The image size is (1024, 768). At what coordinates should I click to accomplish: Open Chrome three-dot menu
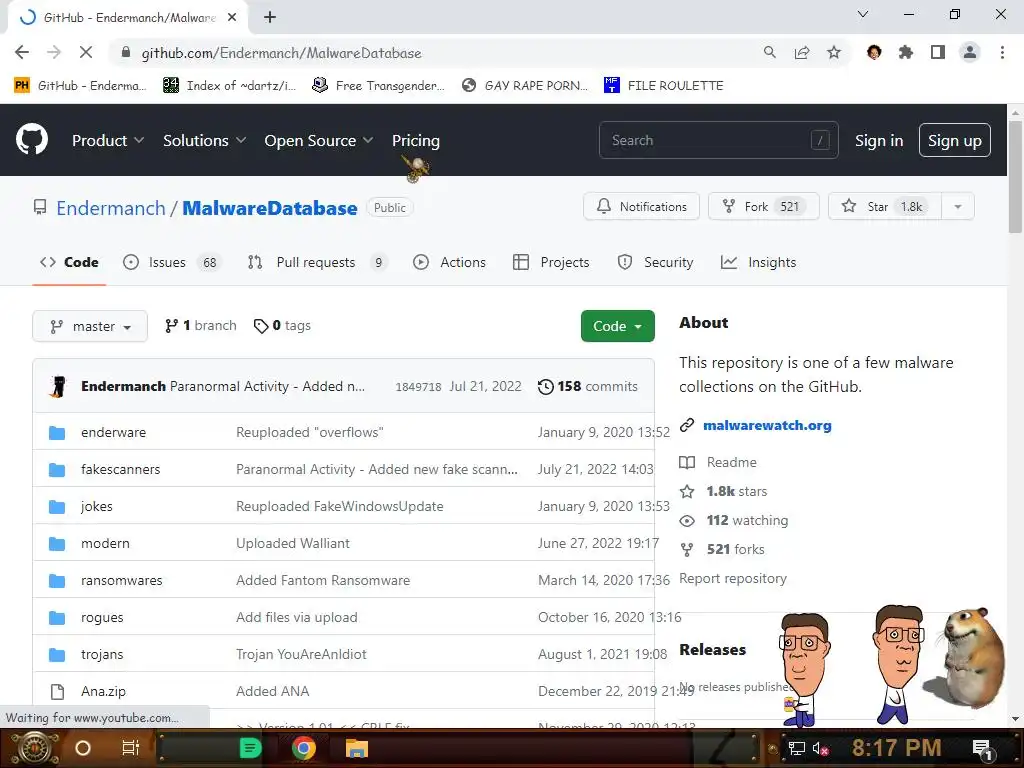pos(1002,52)
